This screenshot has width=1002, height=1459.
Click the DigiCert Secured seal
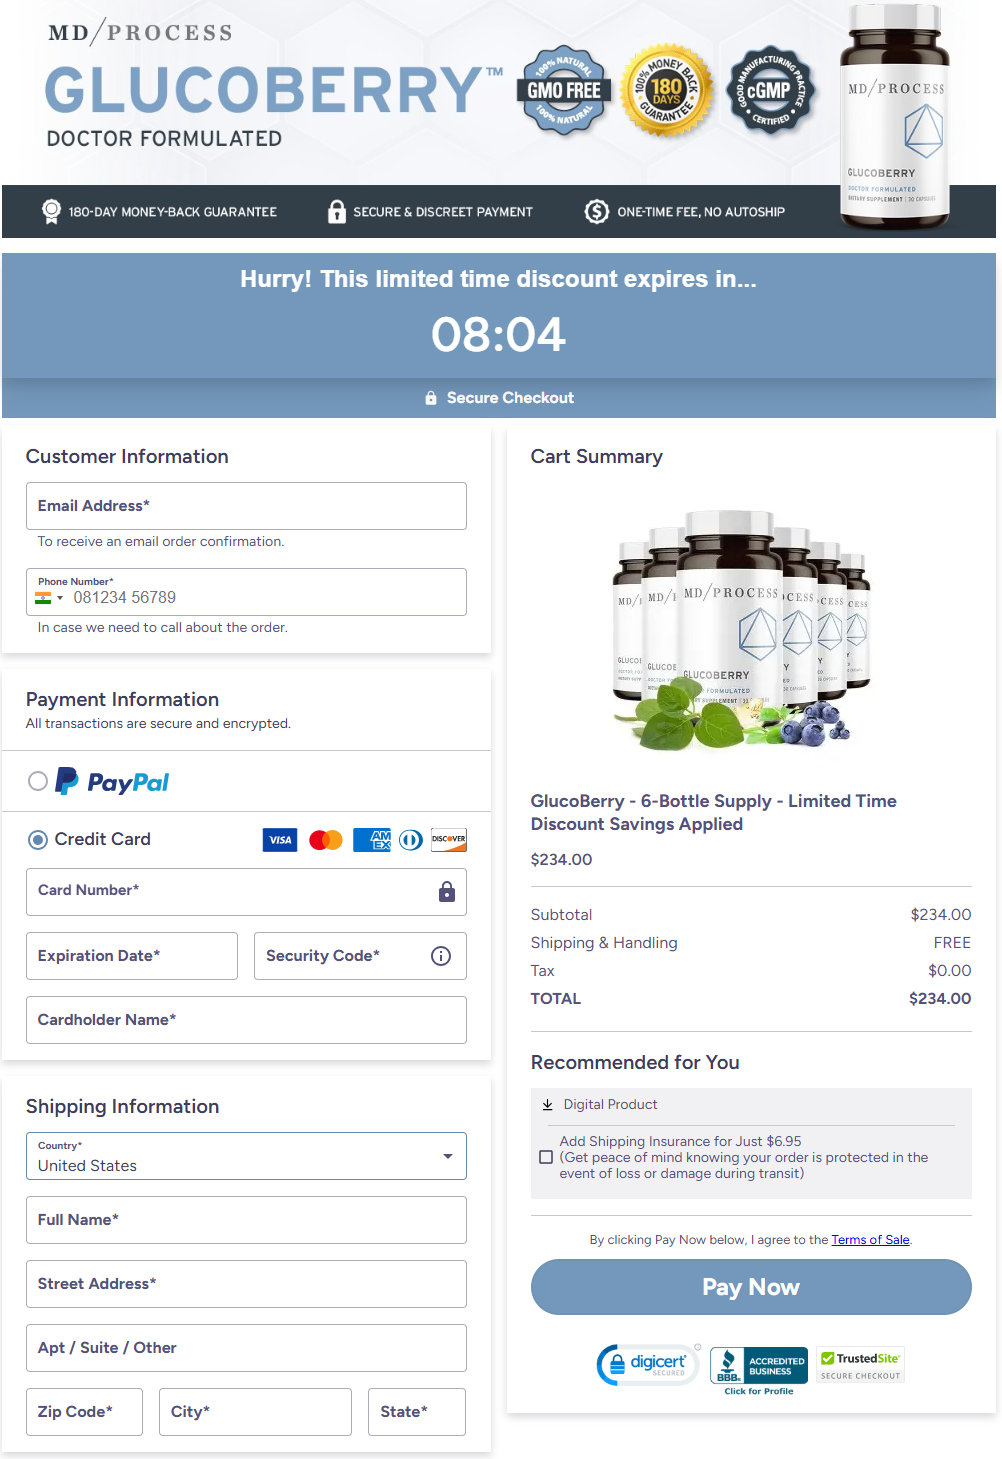tap(647, 1364)
